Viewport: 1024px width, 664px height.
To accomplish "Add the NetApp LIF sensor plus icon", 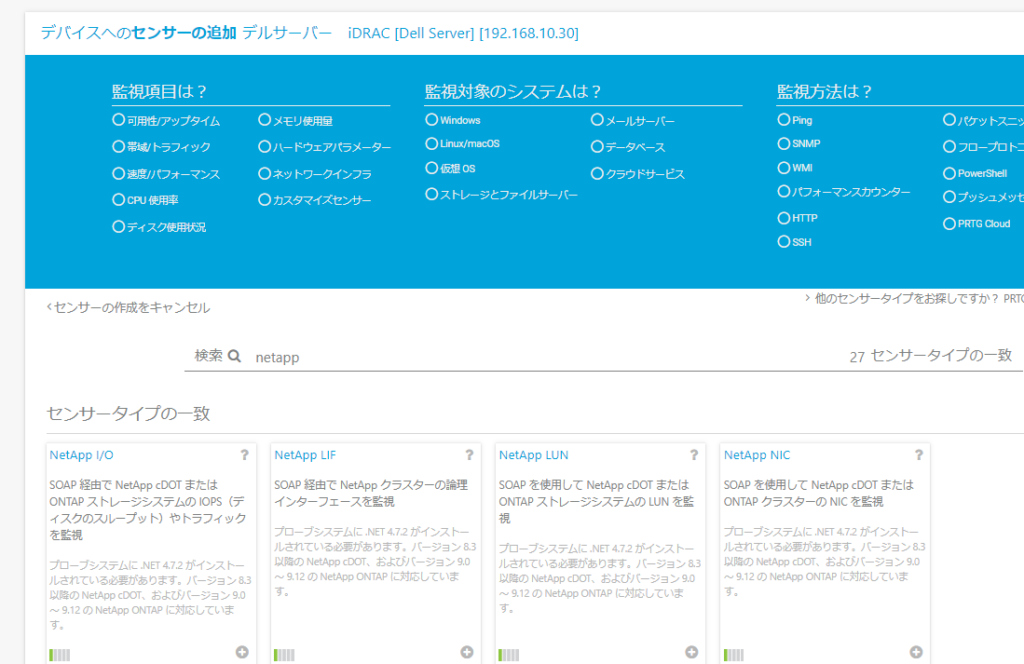I will click(x=467, y=652).
